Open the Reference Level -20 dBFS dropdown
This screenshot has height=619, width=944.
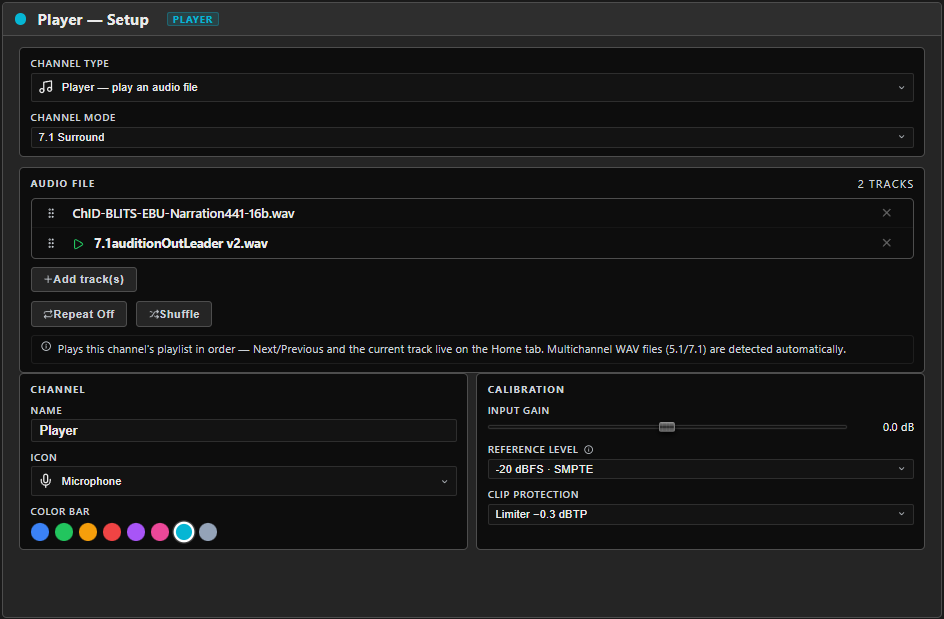pyautogui.click(x=700, y=469)
